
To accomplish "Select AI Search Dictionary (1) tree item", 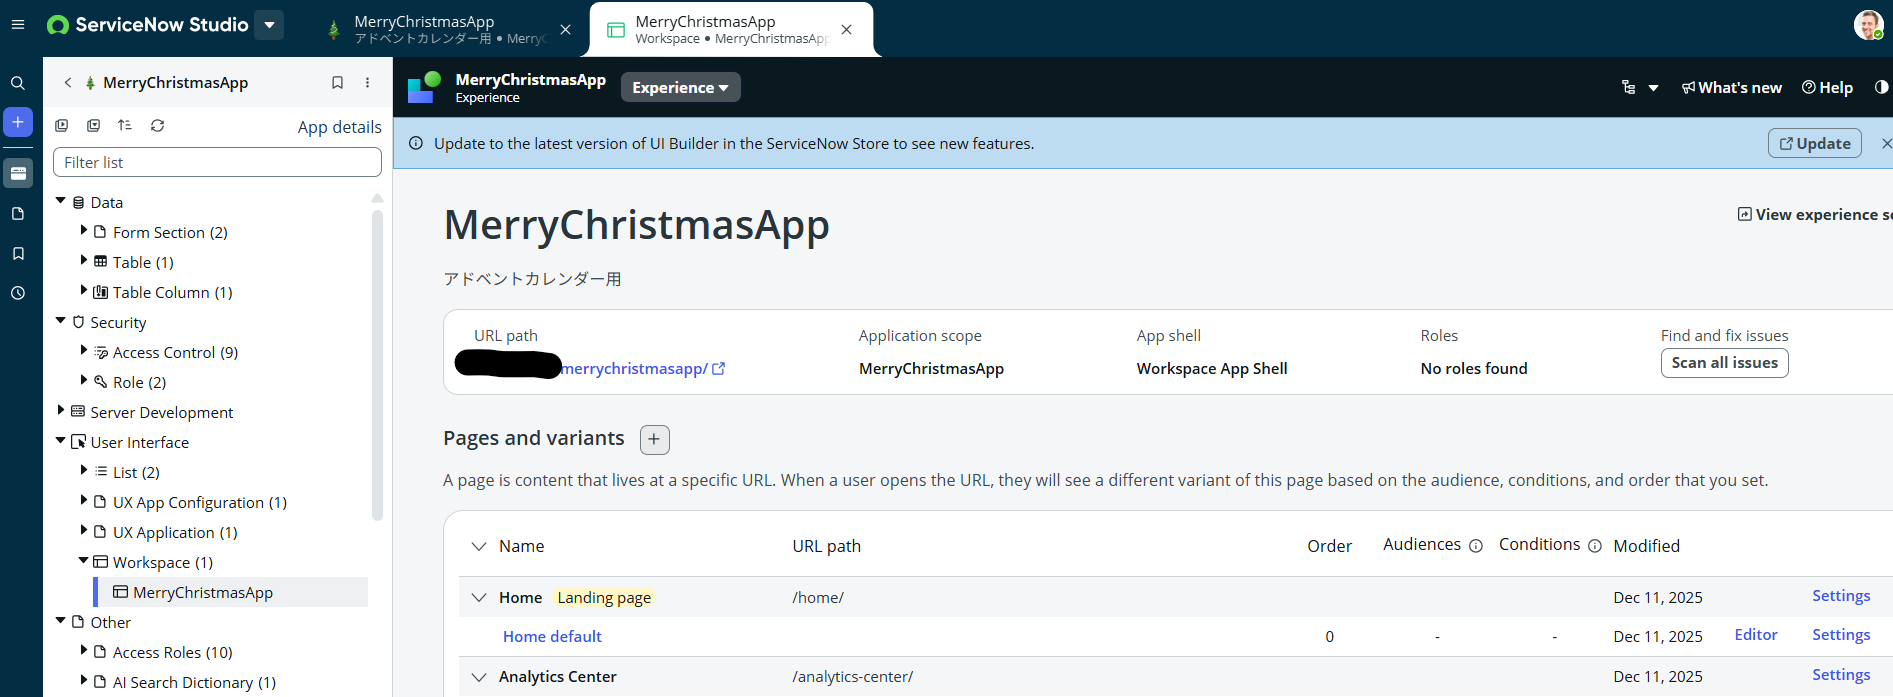I will [194, 682].
